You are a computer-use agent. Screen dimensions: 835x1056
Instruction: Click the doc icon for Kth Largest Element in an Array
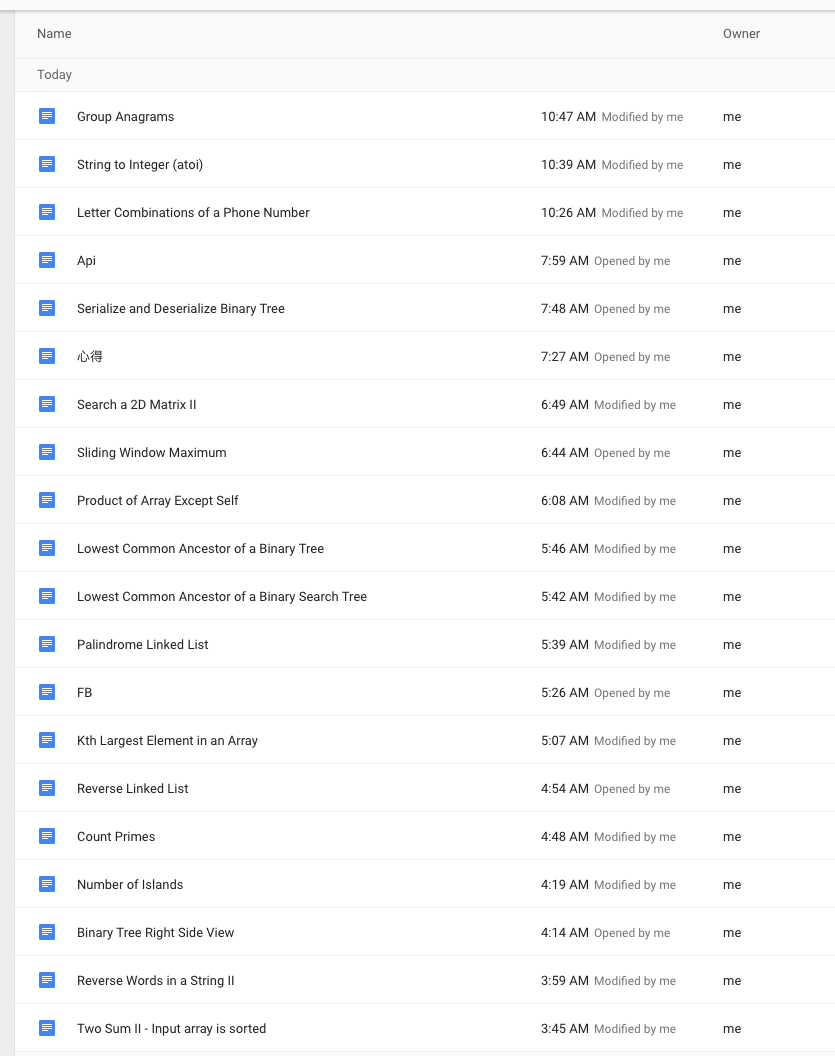pos(46,740)
